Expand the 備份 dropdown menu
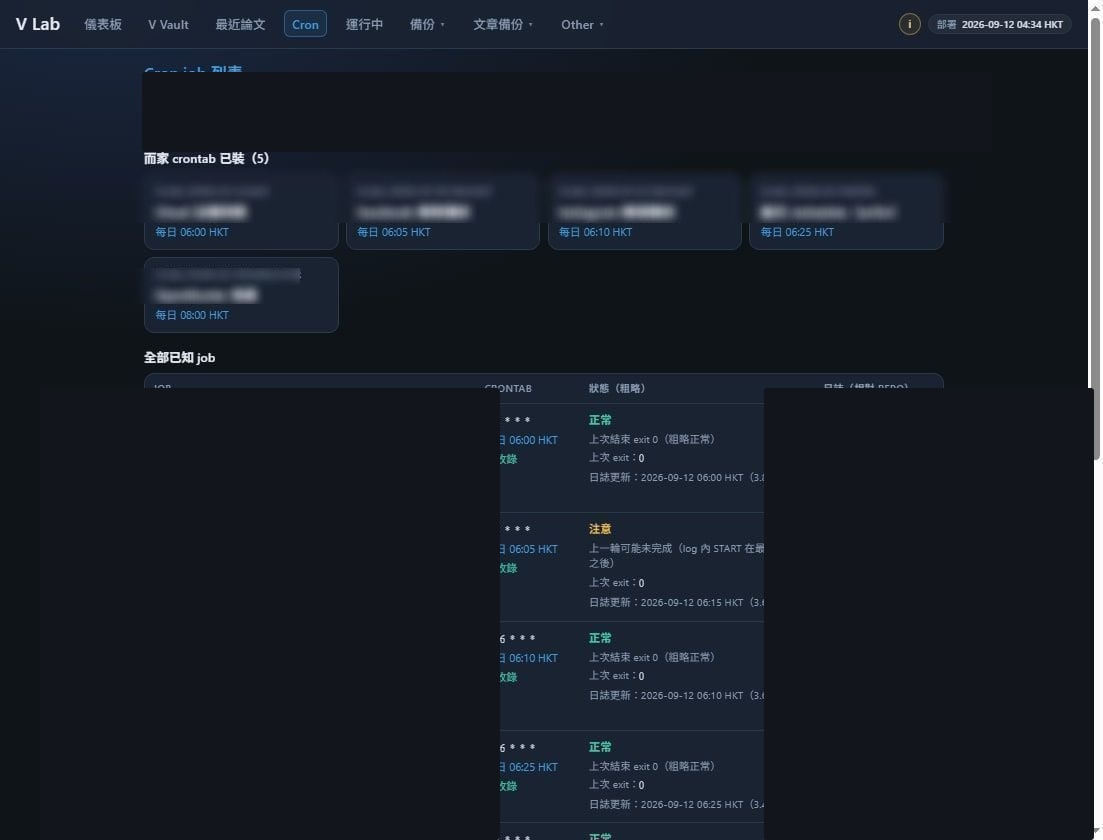1103x840 pixels. click(427, 24)
